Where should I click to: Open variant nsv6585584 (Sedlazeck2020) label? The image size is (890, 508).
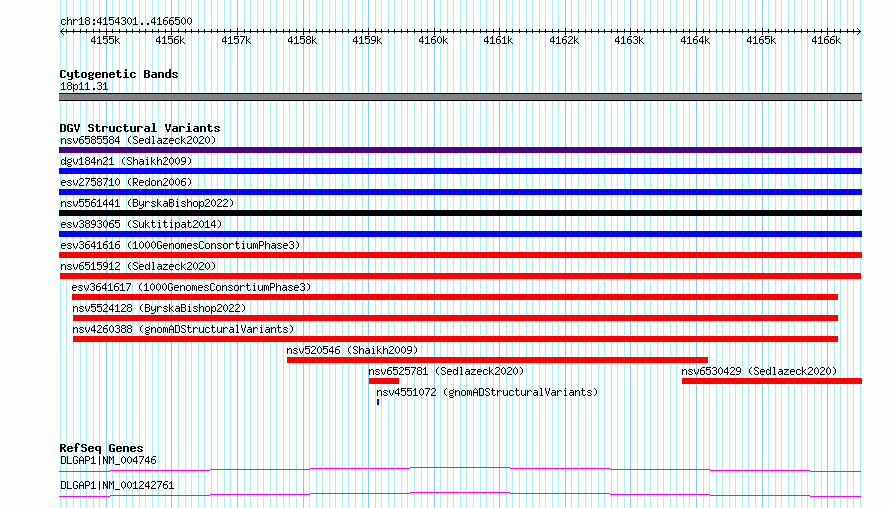138,140
